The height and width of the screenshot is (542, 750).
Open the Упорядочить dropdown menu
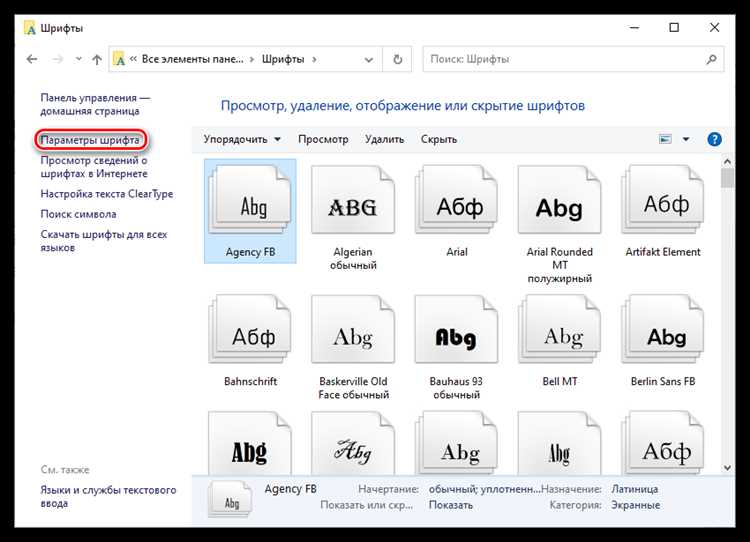click(x=242, y=139)
